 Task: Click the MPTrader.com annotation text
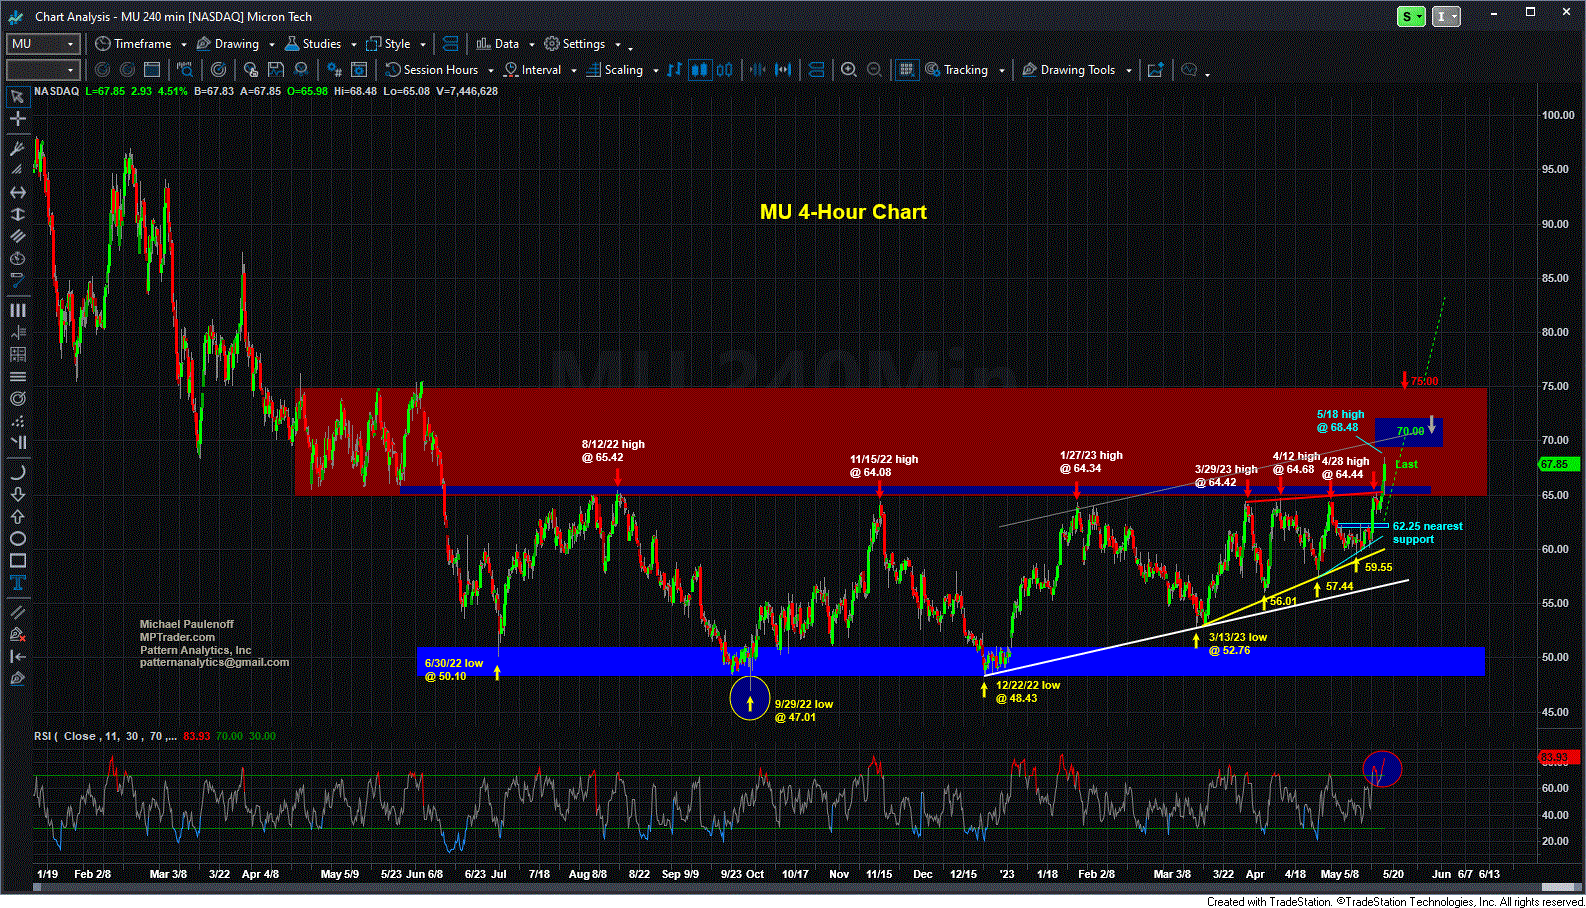point(177,637)
